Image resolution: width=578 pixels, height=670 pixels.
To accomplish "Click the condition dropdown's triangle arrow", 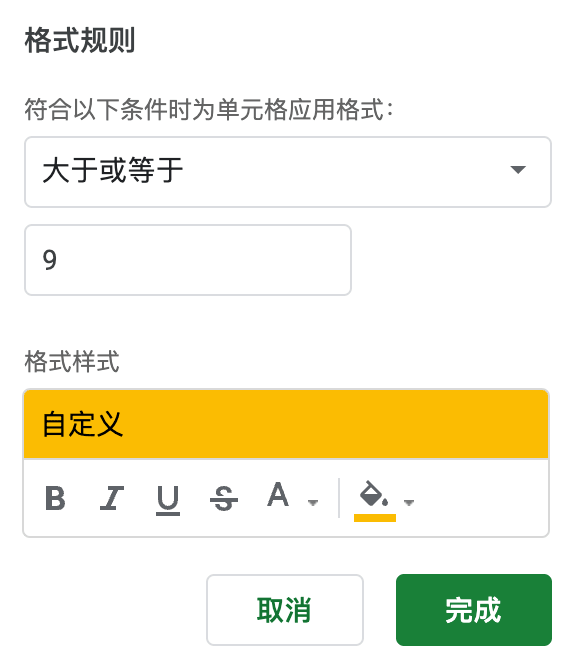I will pyautogui.click(x=518, y=170).
